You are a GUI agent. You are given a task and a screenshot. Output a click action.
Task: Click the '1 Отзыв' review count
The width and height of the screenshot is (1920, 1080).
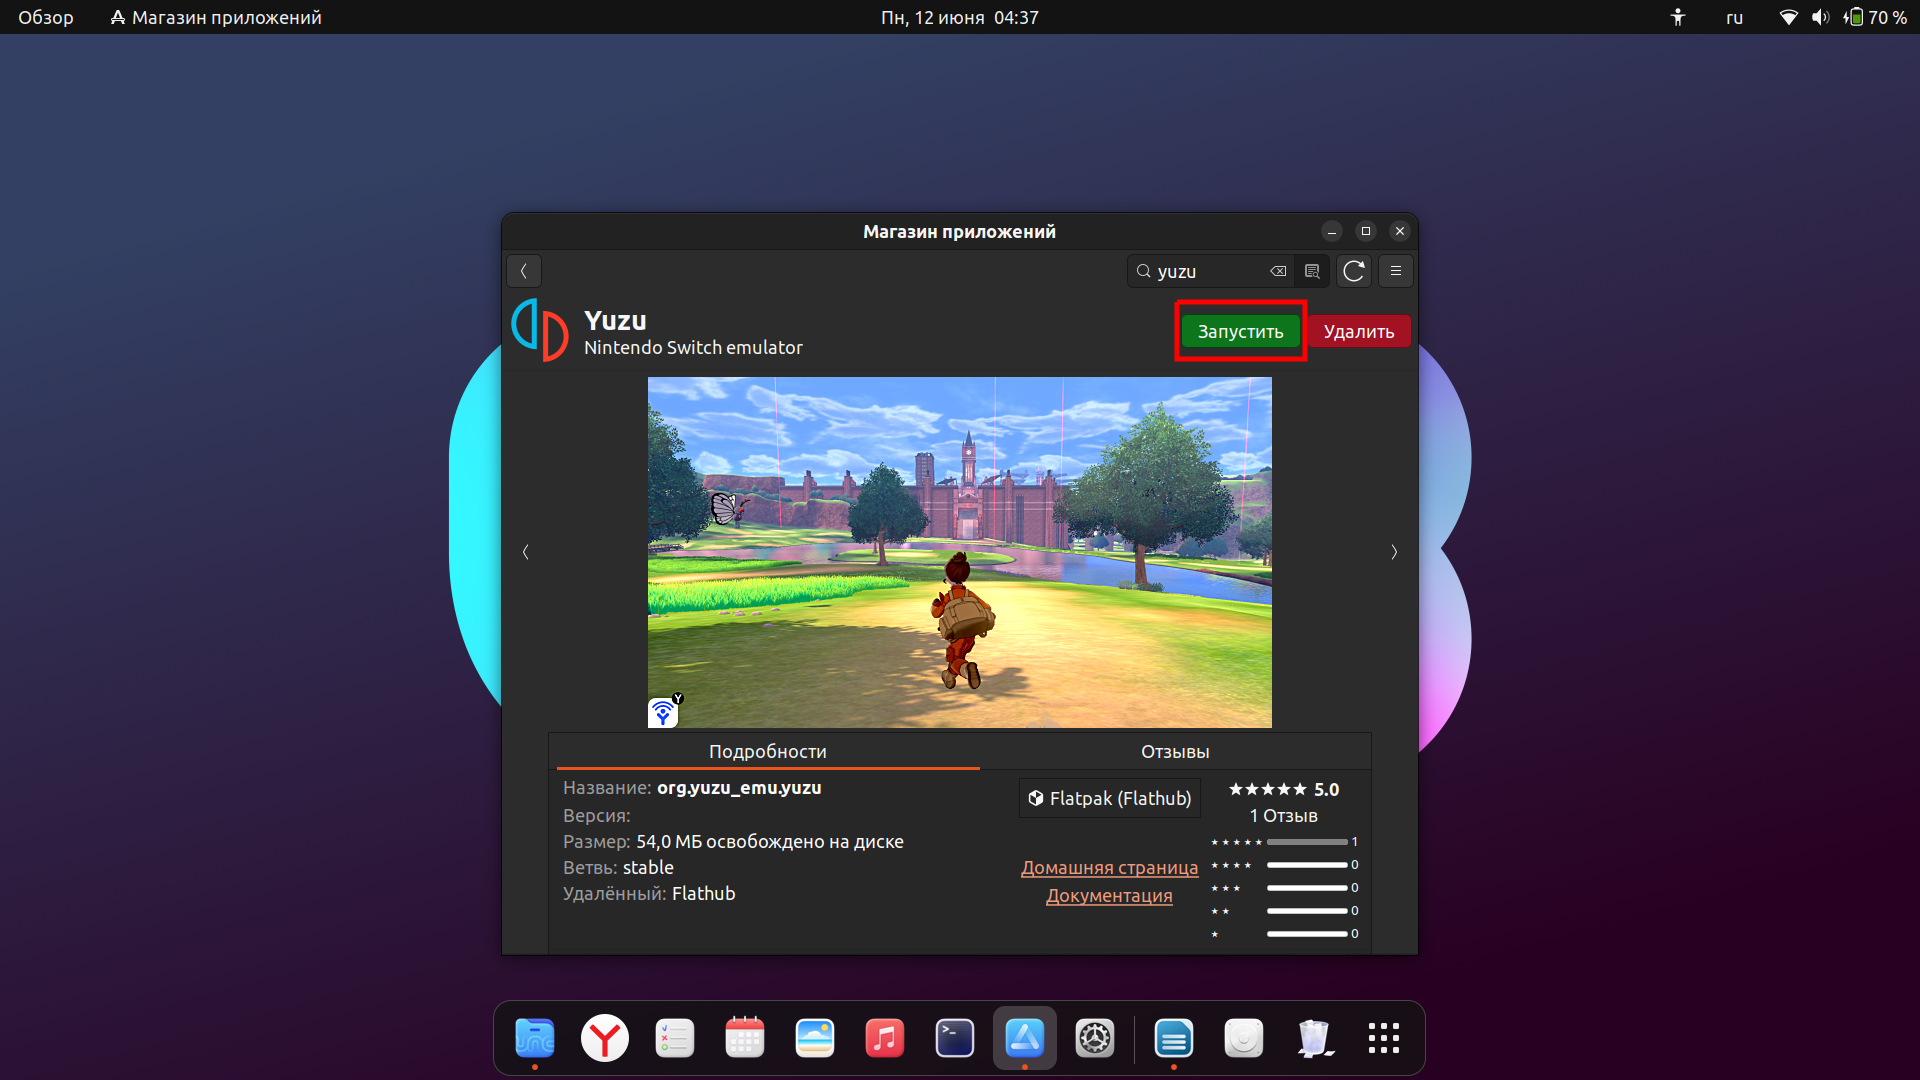click(1284, 816)
